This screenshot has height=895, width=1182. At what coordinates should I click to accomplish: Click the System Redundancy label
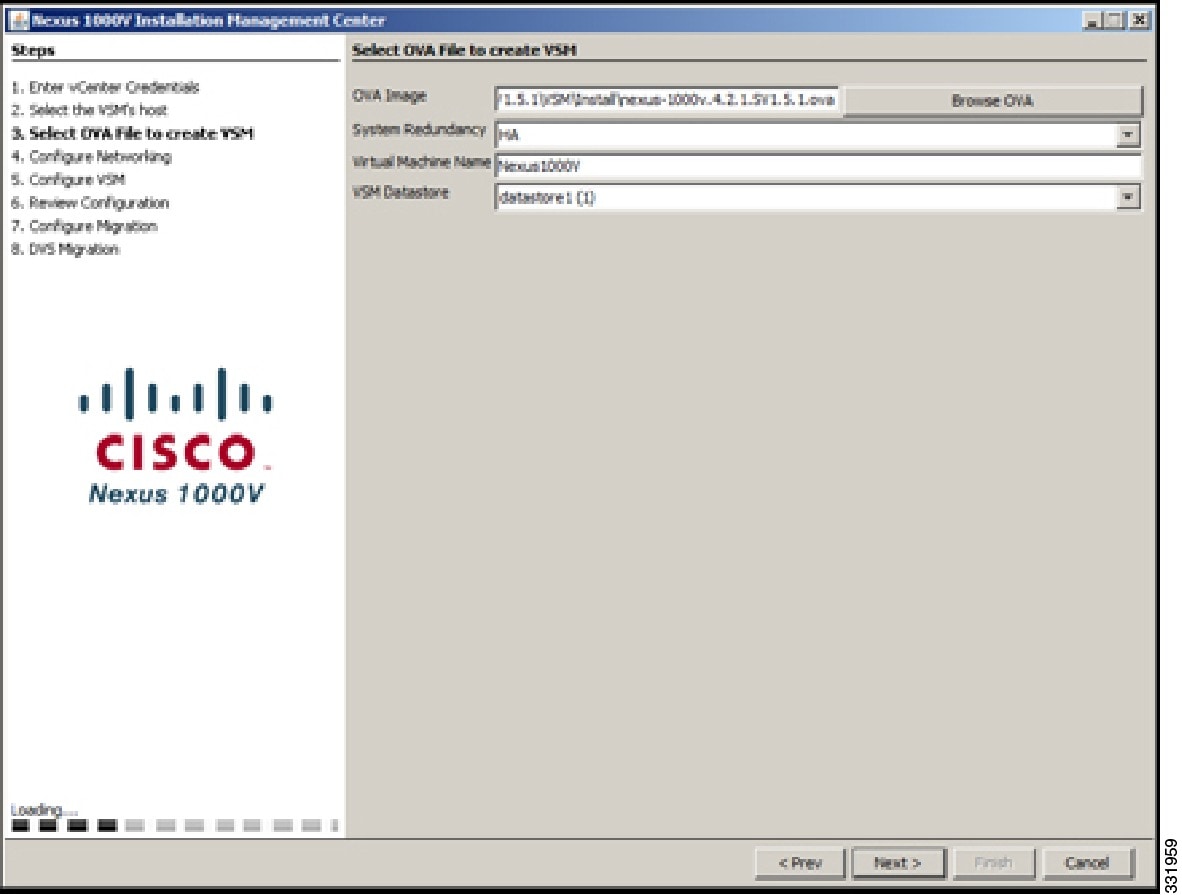click(419, 130)
